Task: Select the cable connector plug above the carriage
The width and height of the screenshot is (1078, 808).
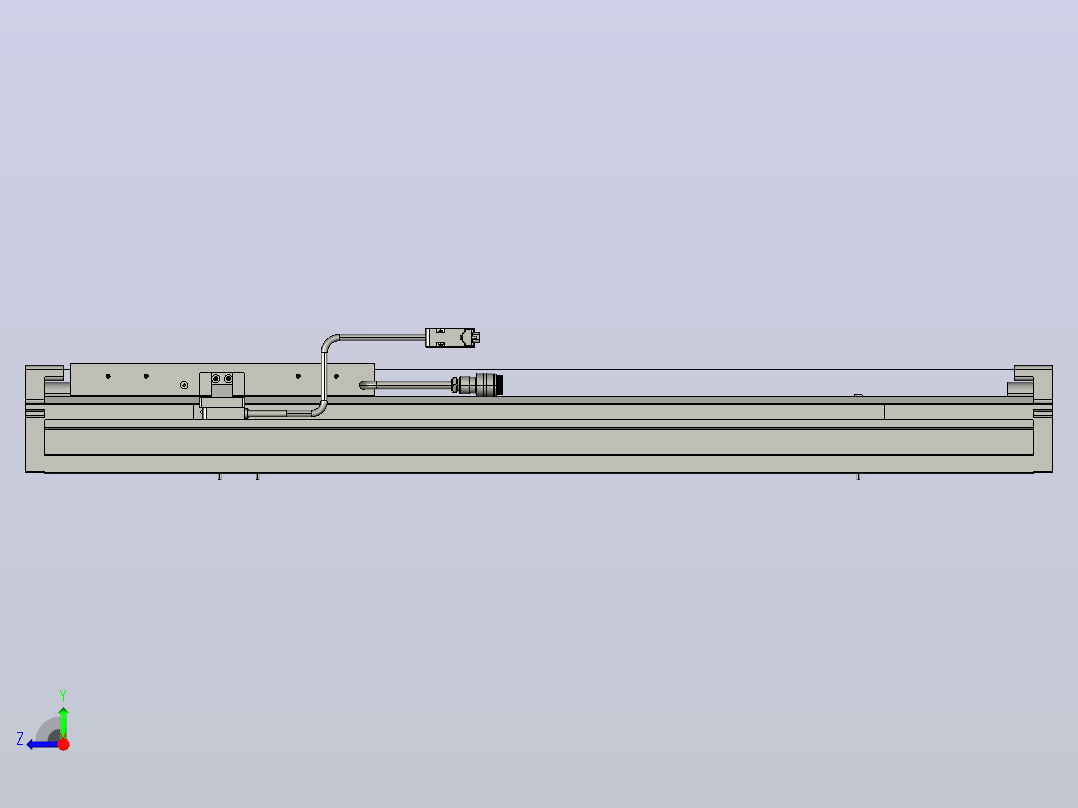Action: (x=452, y=338)
